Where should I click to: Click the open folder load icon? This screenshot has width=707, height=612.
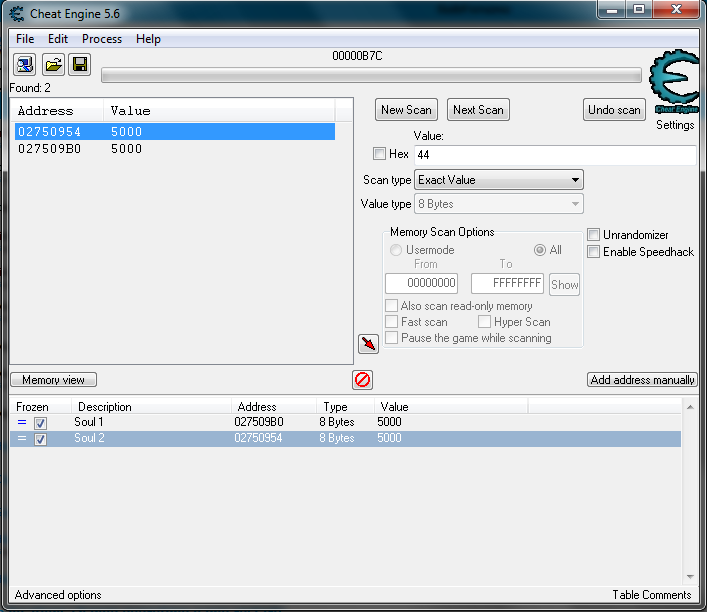[53, 65]
